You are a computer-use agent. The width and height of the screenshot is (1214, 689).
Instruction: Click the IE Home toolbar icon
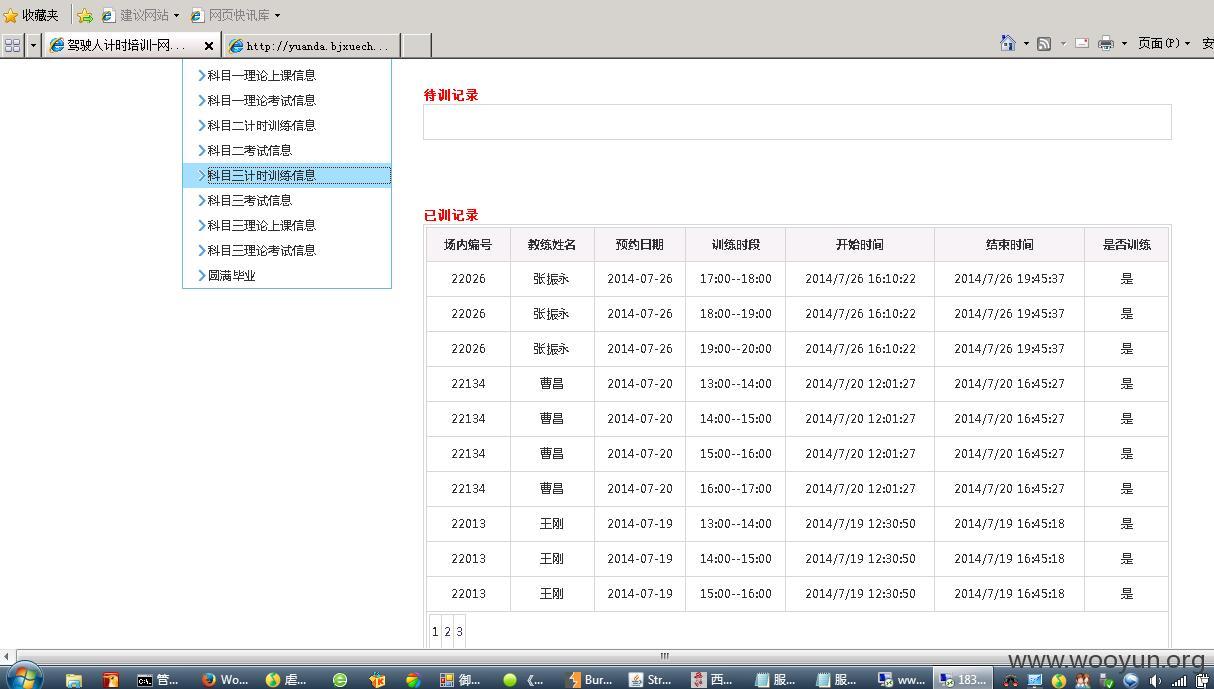click(1008, 43)
